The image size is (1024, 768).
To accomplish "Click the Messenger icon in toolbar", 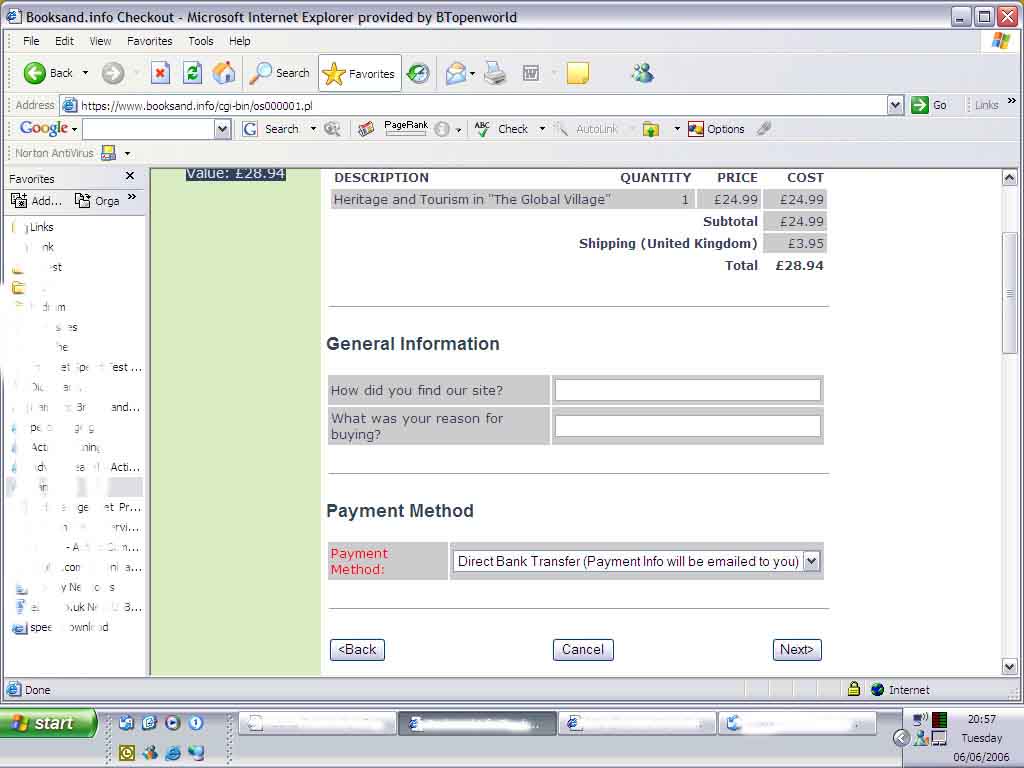I will click(642, 73).
